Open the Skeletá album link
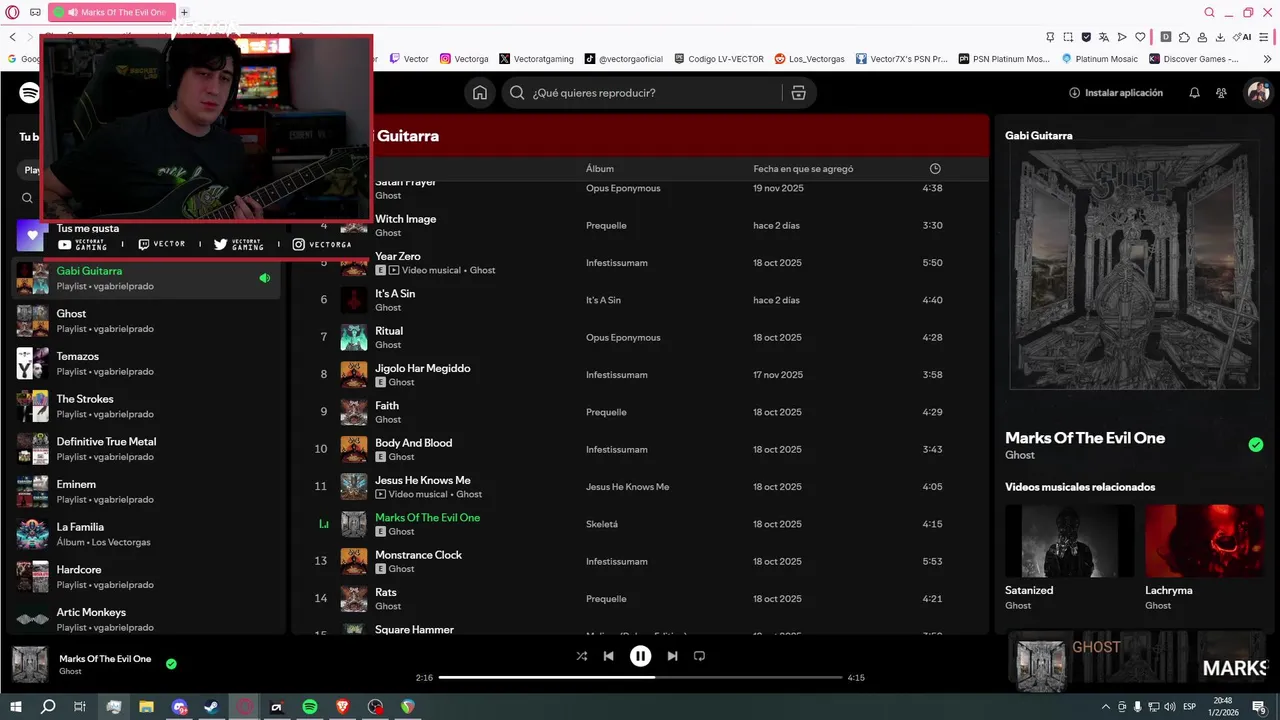This screenshot has width=1280, height=720. tap(602, 524)
